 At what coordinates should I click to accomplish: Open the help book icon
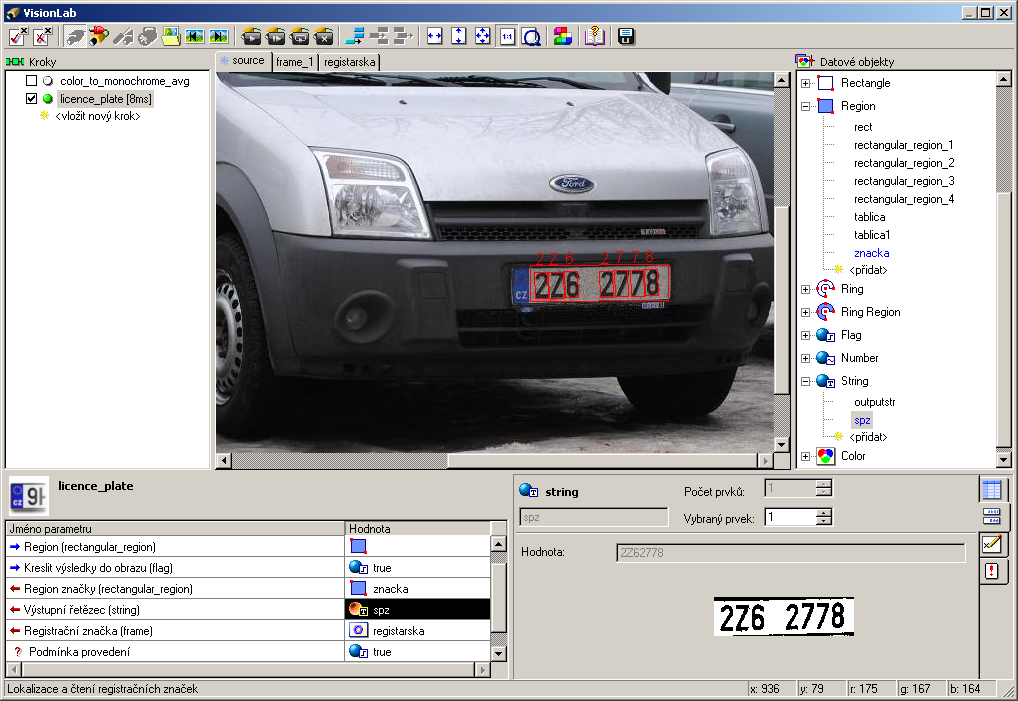click(x=595, y=37)
